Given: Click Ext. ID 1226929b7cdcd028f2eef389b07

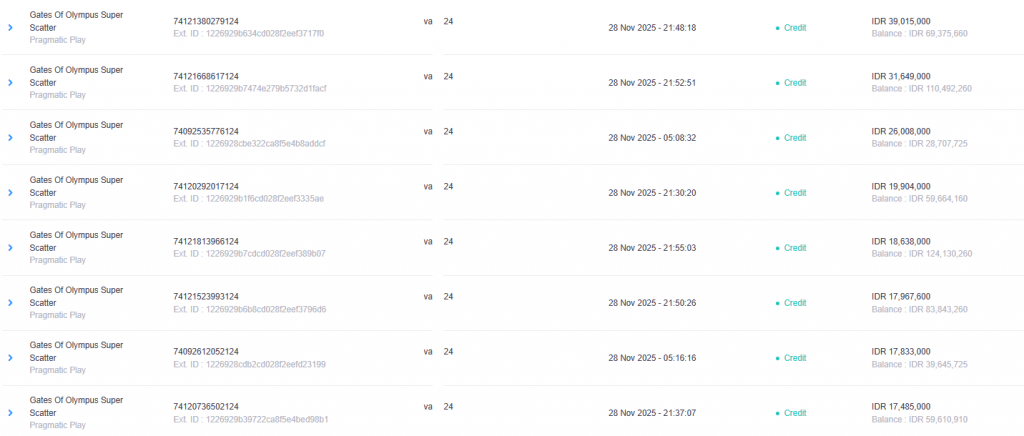Looking at the screenshot, I should click(249, 254).
